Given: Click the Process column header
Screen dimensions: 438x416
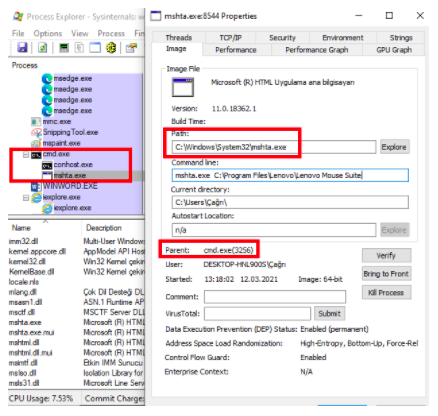Looking at the screenshot, I should (x=25, y=65).
